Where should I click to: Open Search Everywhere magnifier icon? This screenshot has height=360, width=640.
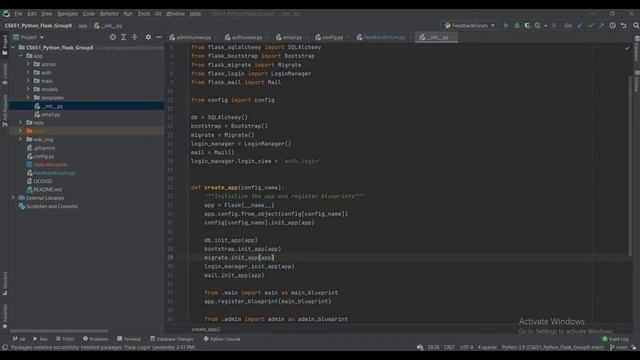(x=636, y=25)
